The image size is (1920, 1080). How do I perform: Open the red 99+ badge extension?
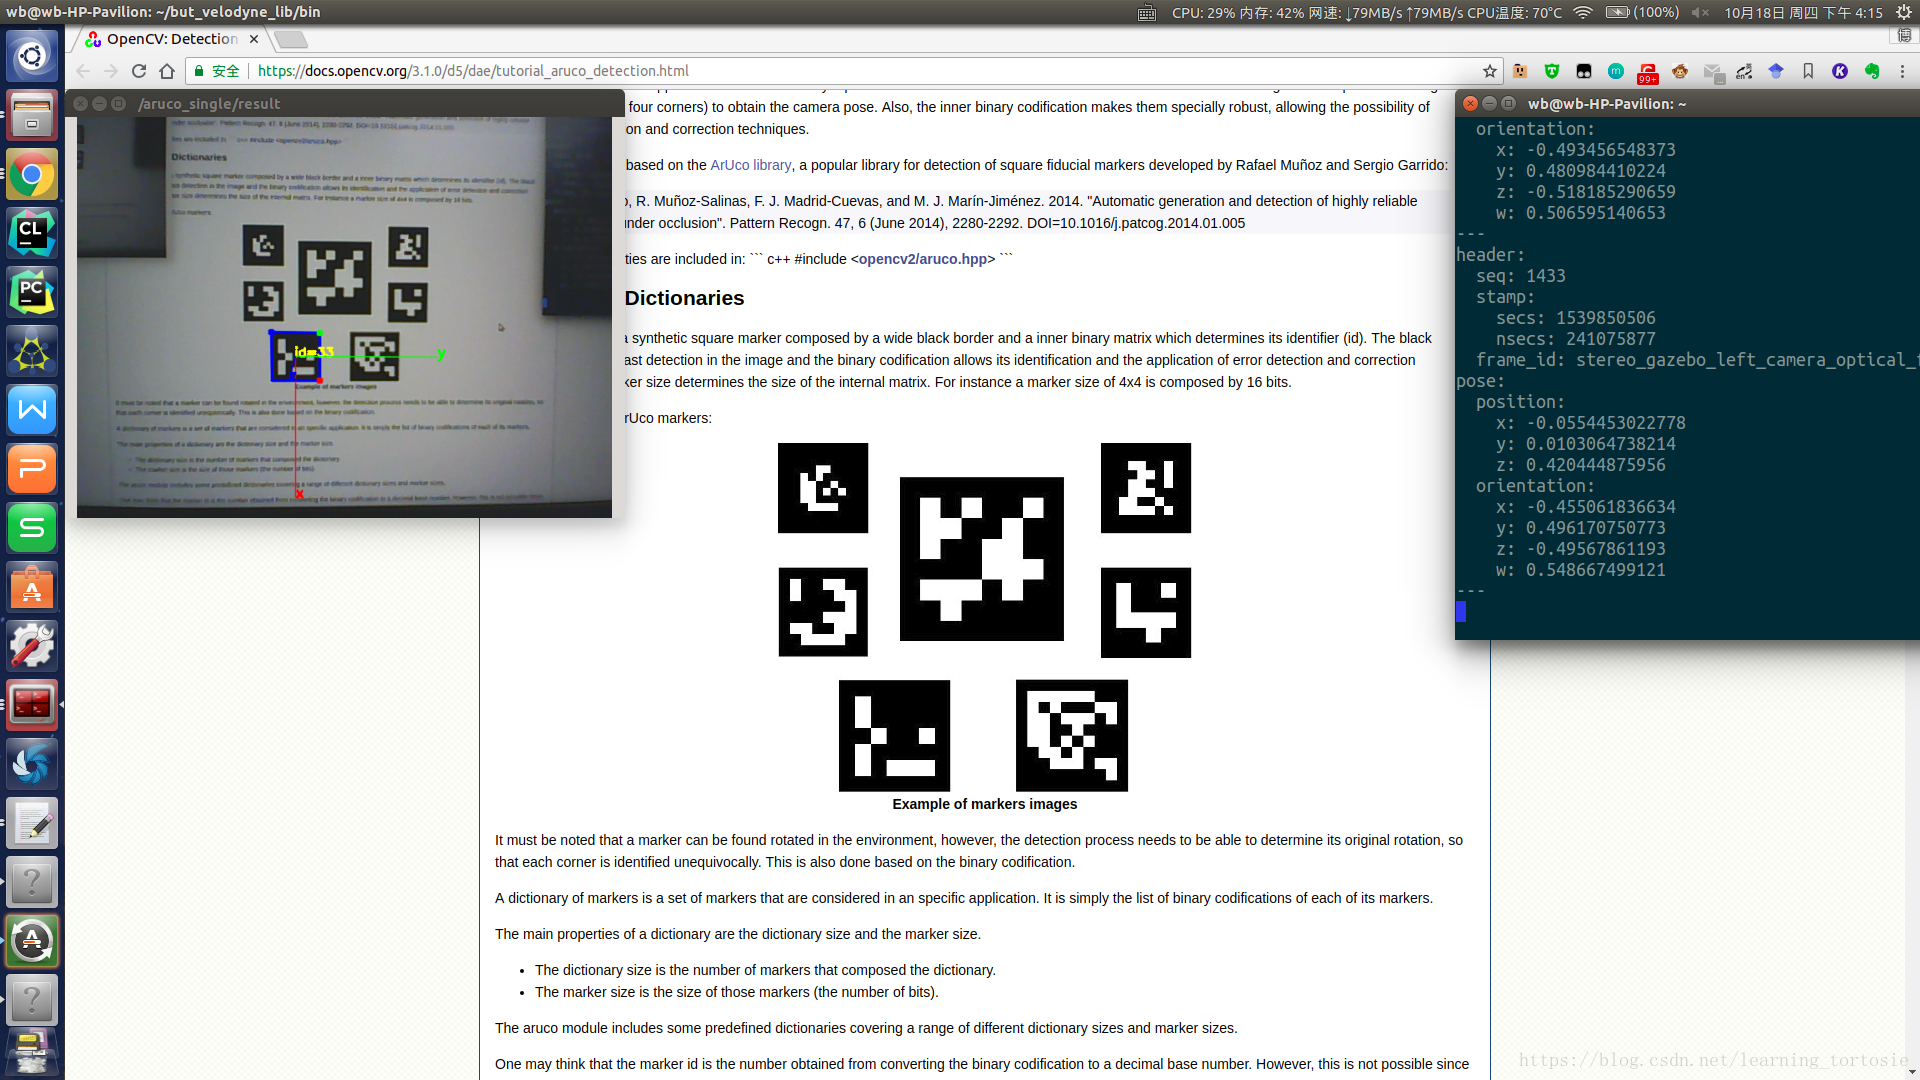1648,72
